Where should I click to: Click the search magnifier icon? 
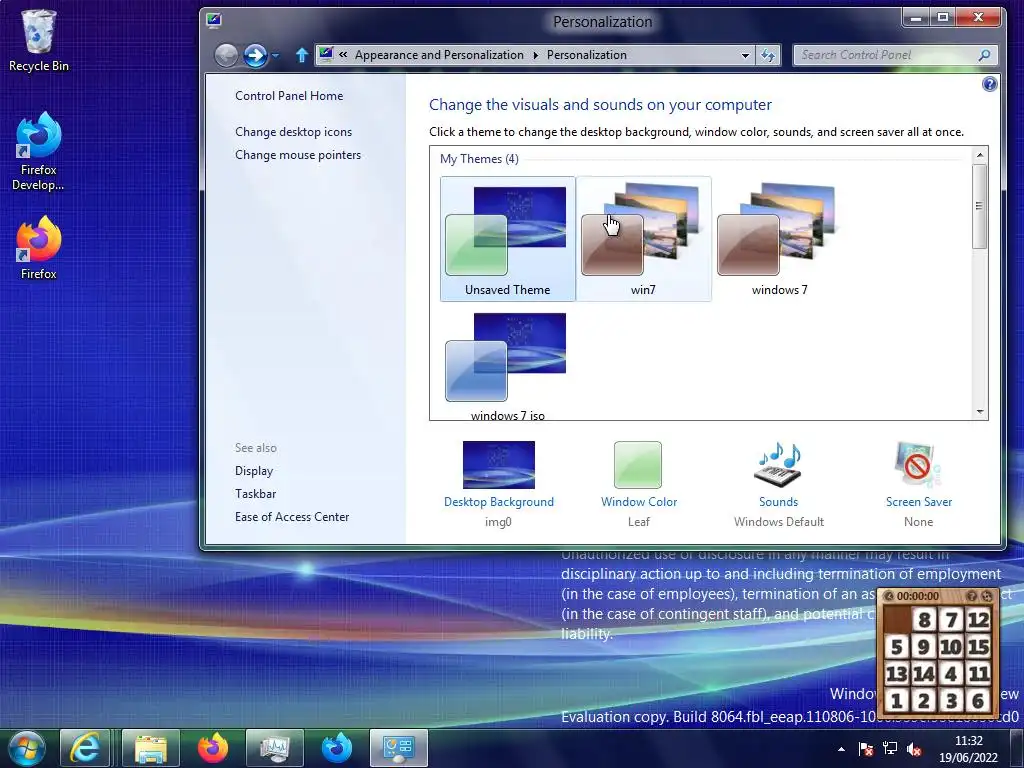point(984,56)
